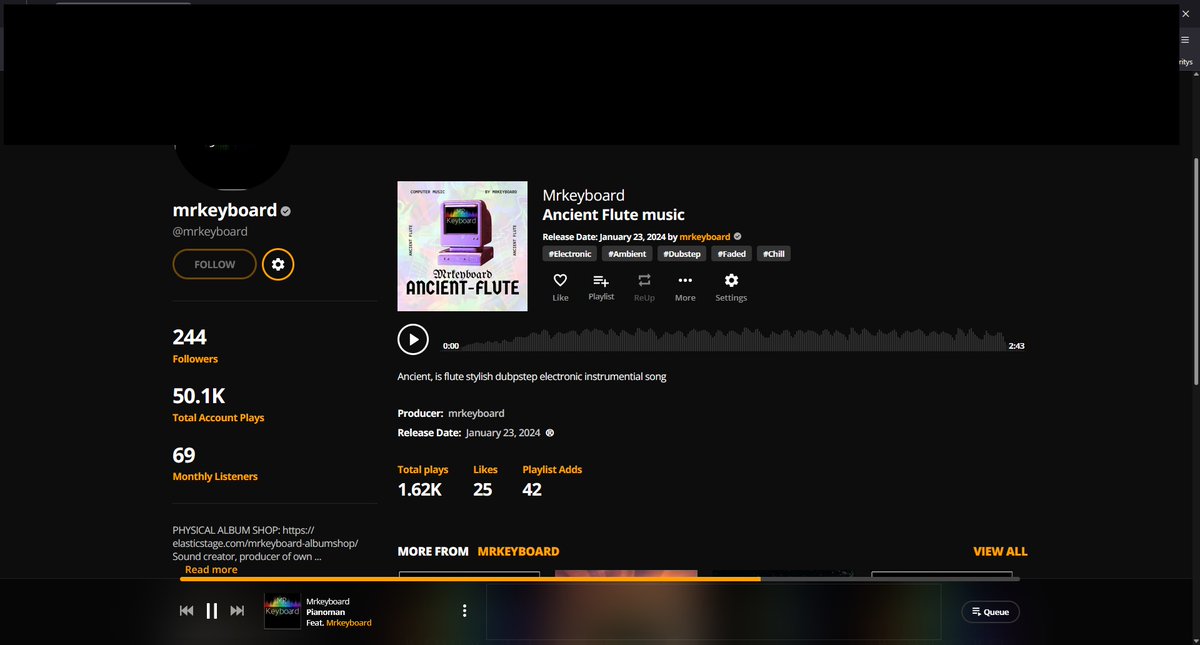Open the profile settings gear beside Follow
Screen dimensions: 1200x645
(x=278, y=264)
